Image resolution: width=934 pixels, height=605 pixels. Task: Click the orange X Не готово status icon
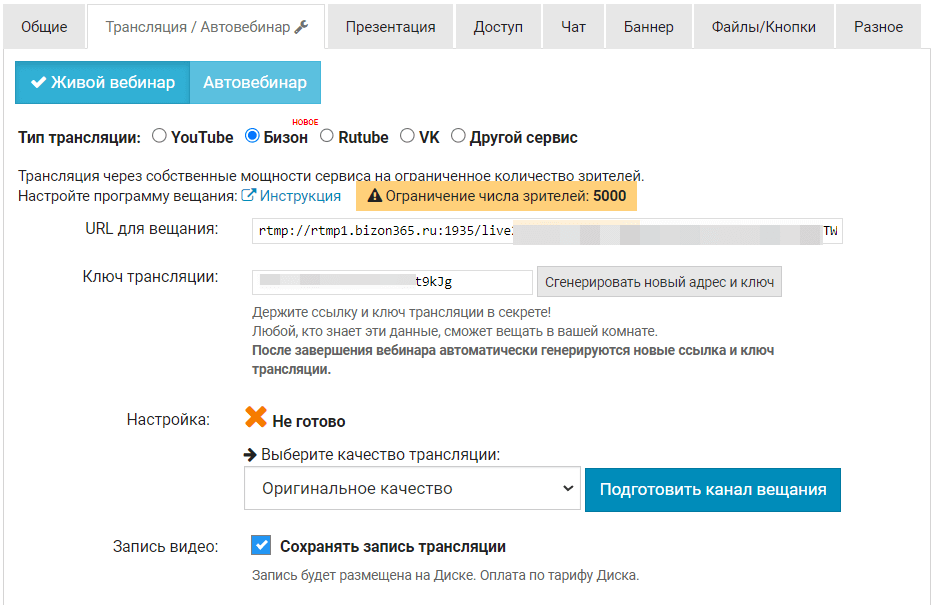(x=256, y=418)
